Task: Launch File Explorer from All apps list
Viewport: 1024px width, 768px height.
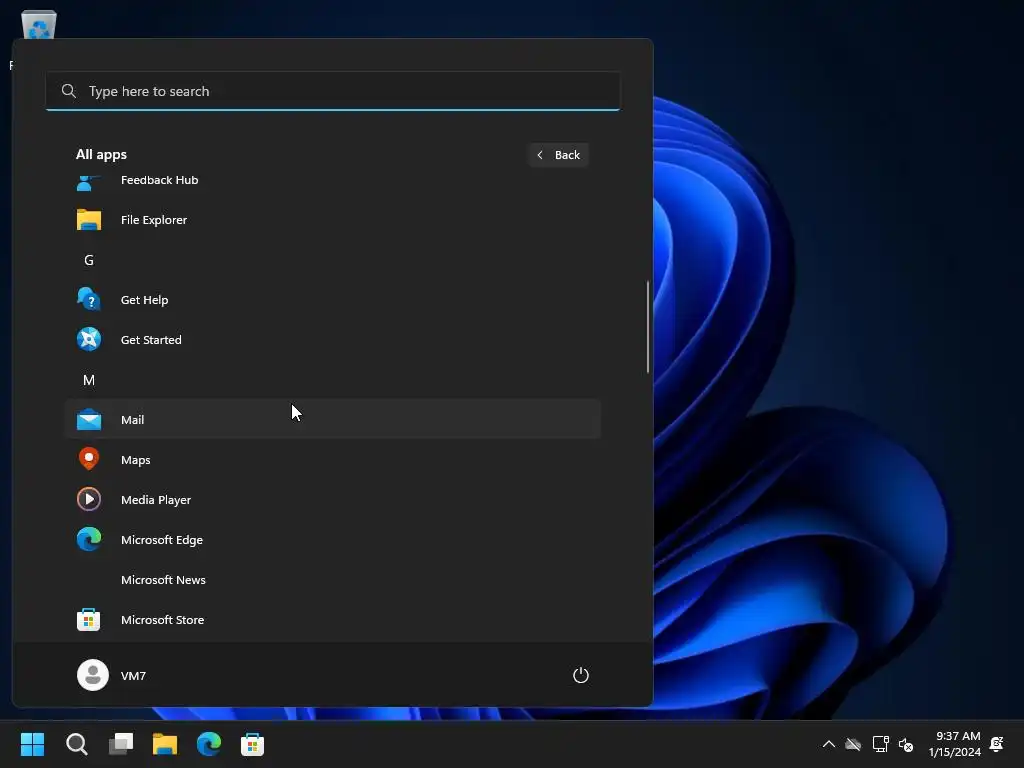Action: 332,220
